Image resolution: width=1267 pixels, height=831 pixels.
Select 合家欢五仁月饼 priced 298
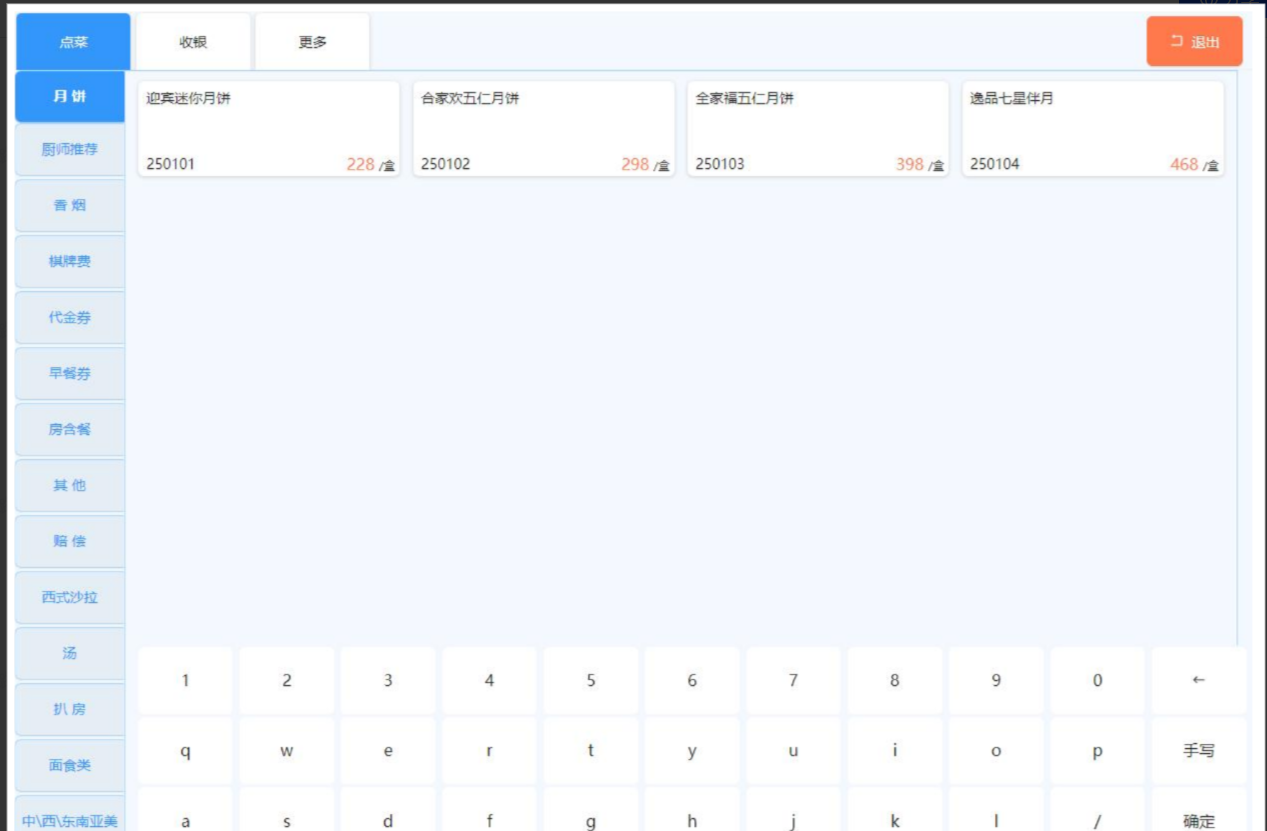coord(543,130)
